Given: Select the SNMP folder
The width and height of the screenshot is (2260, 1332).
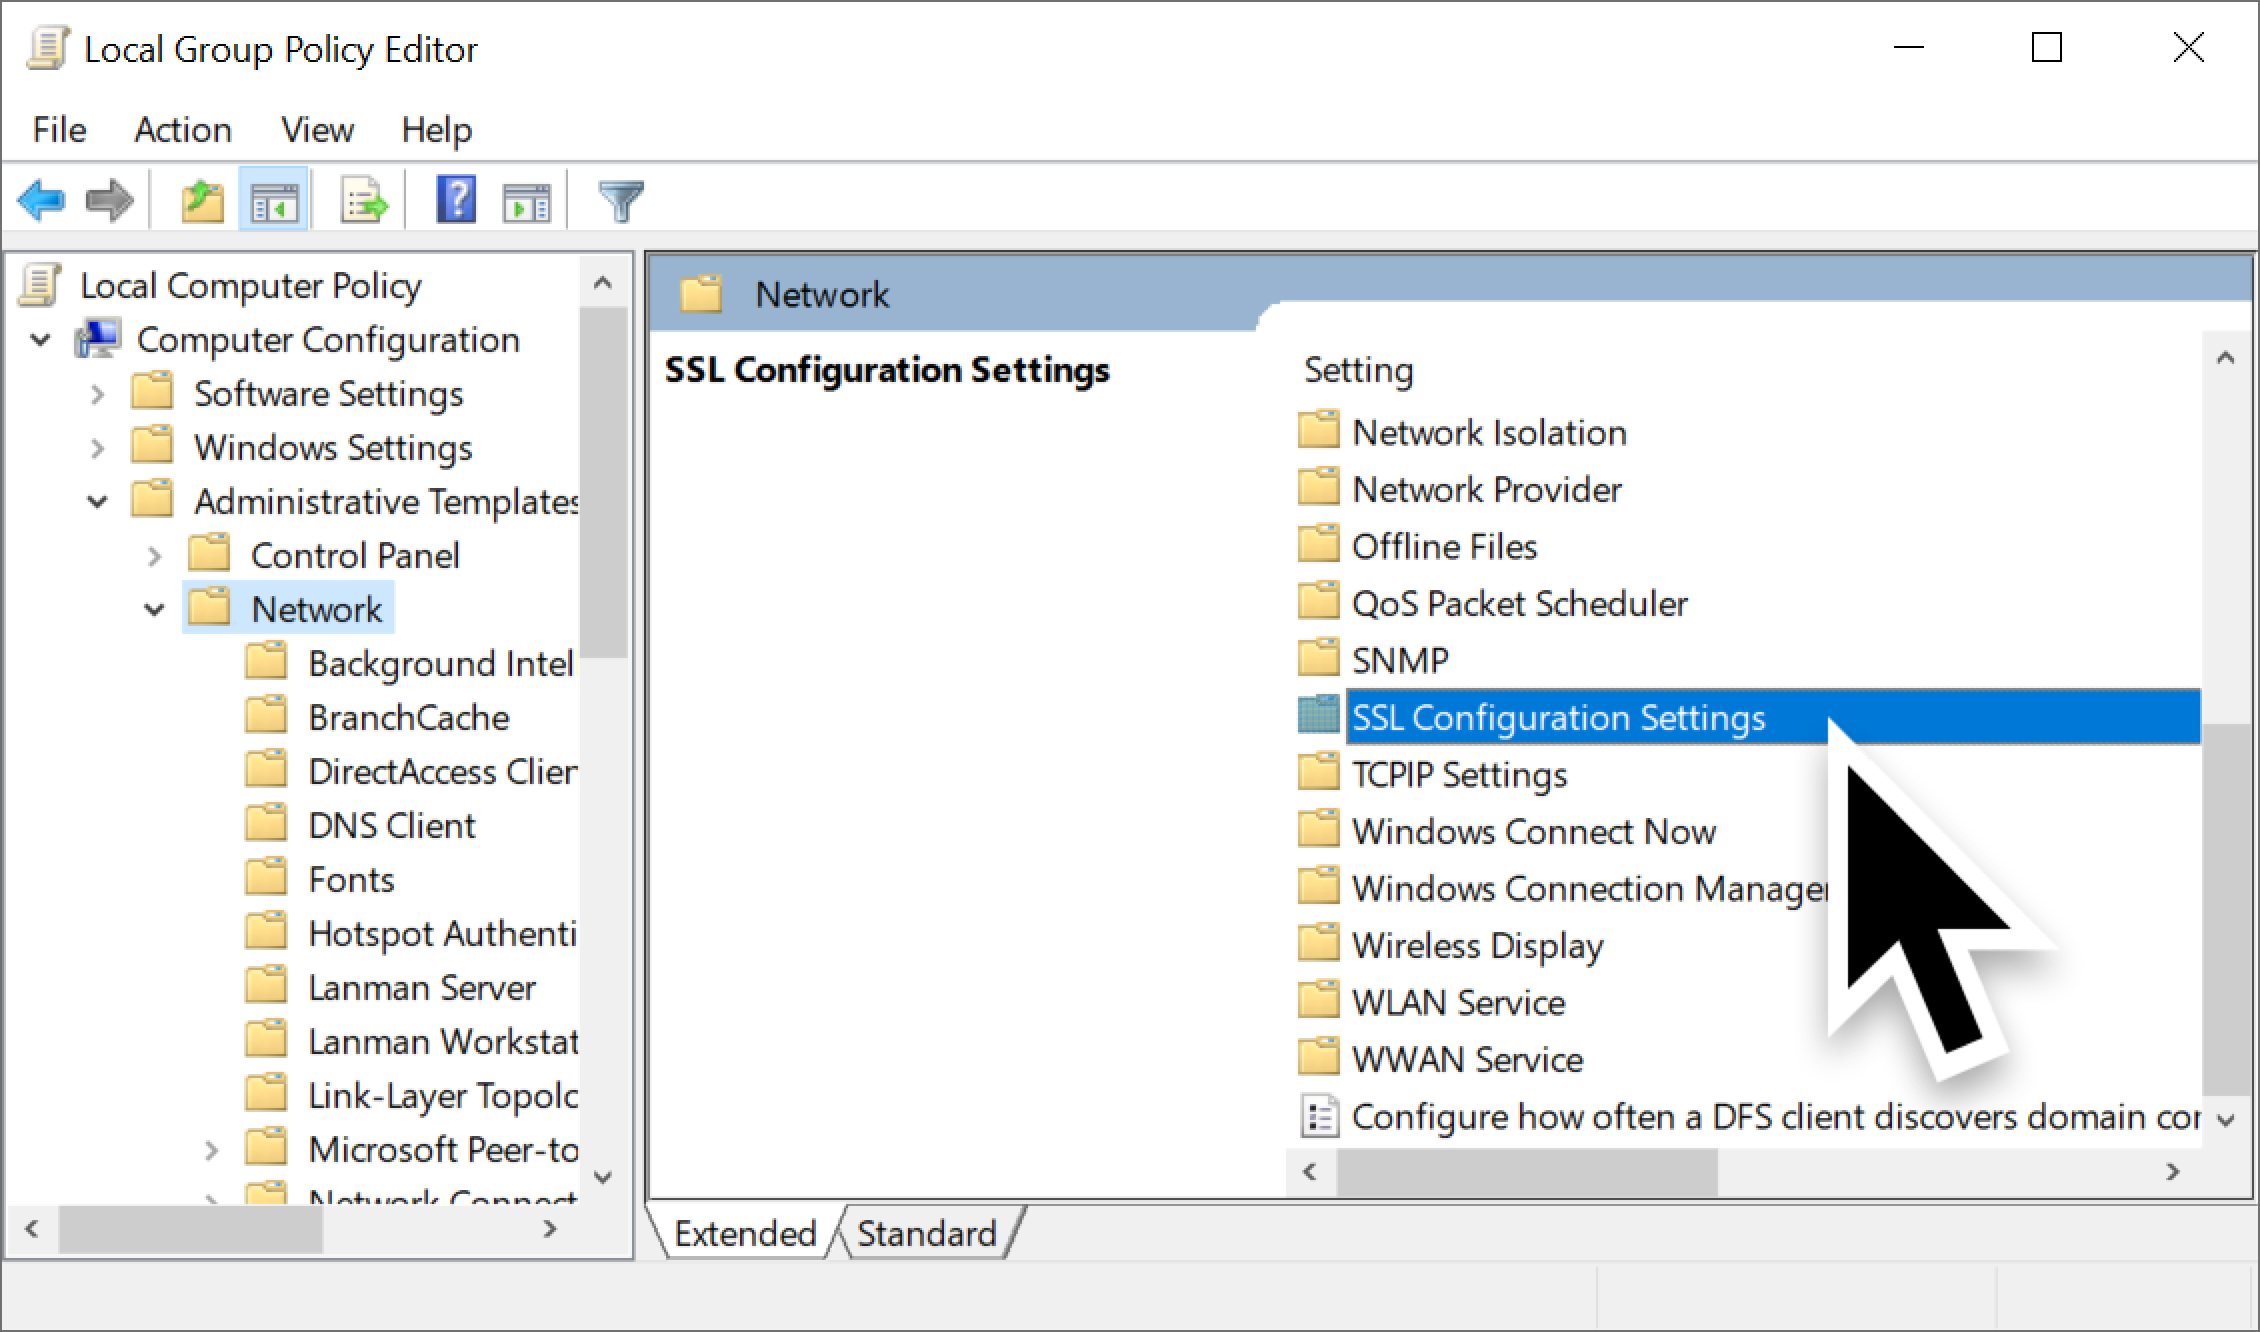Looking at the screenshot, I should click(x=1399, y=659).
